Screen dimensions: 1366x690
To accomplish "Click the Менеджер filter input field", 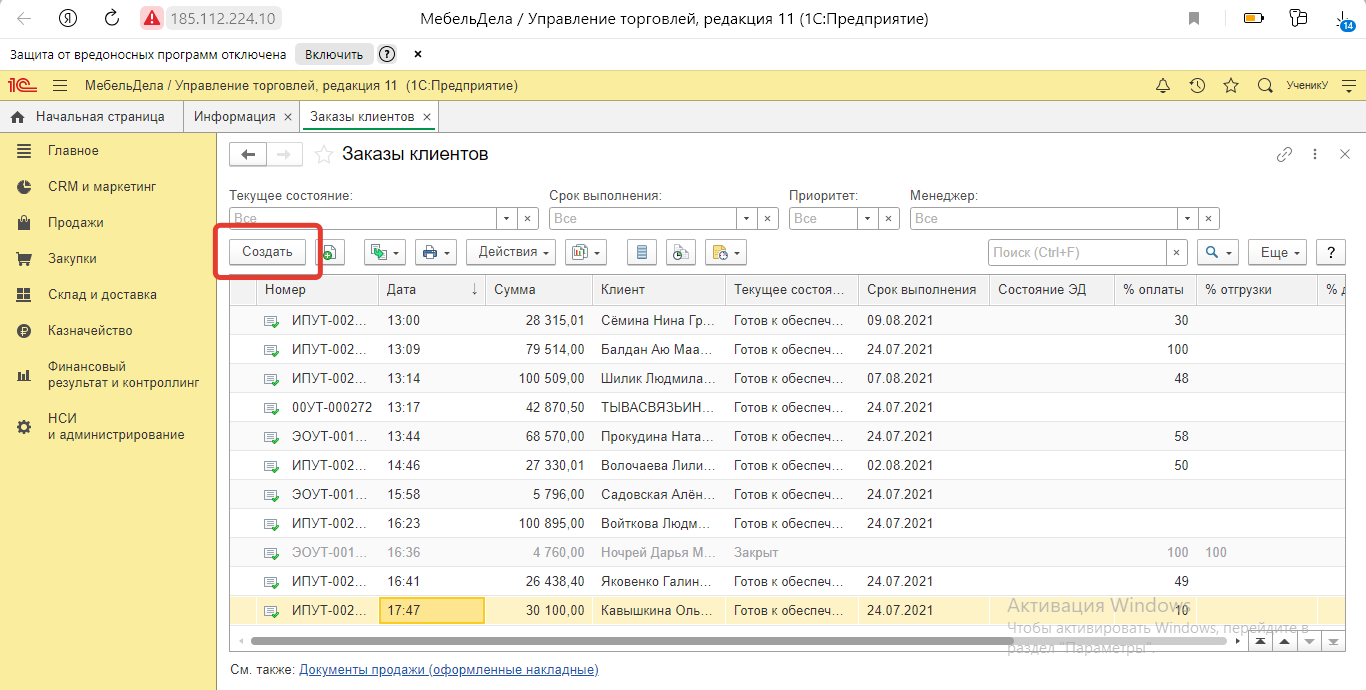I will pos(1044,218).
